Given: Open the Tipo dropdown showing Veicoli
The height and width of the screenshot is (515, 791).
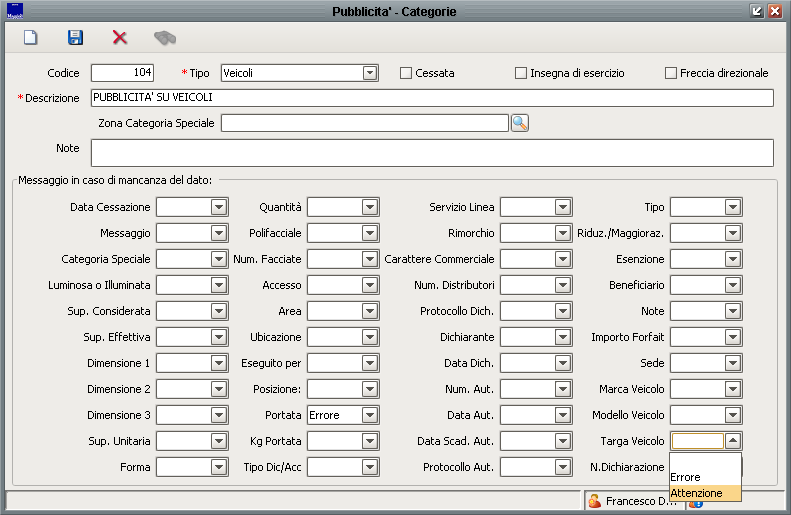Looking at the screenshot, I should (369, 73).
